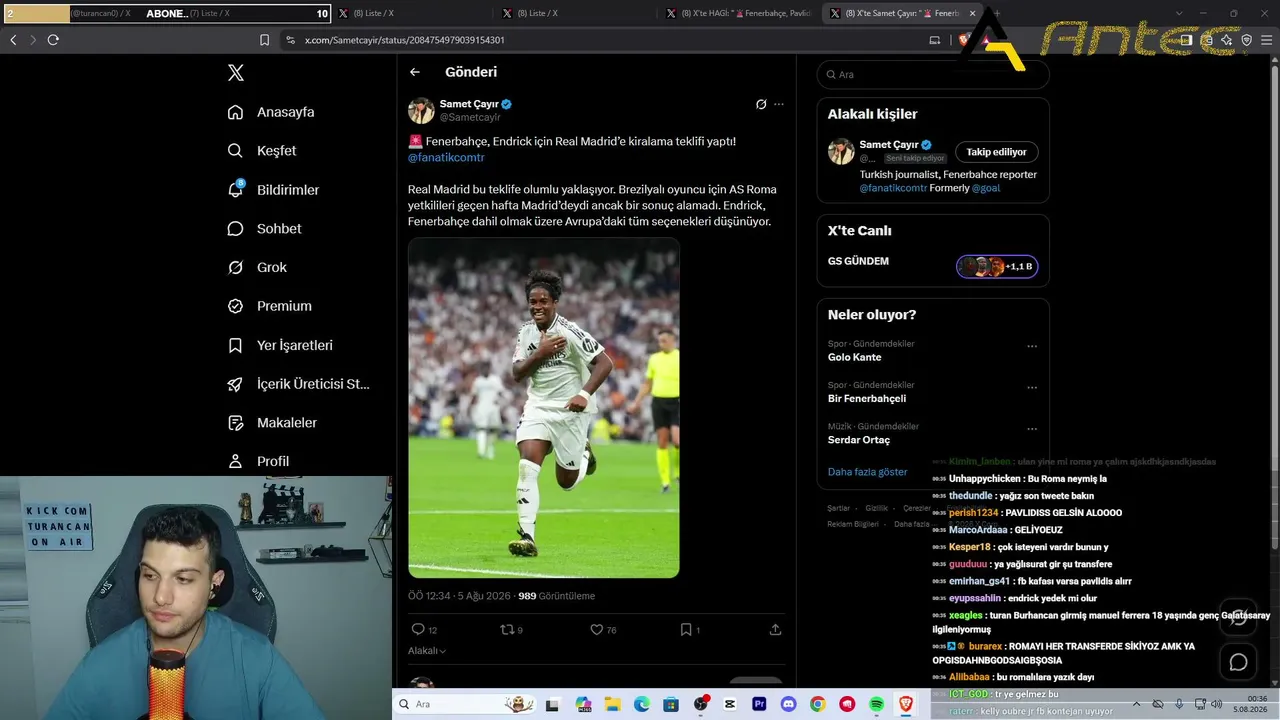
Task: Go back using the Gönderi arrow
Action: point(415,72)
